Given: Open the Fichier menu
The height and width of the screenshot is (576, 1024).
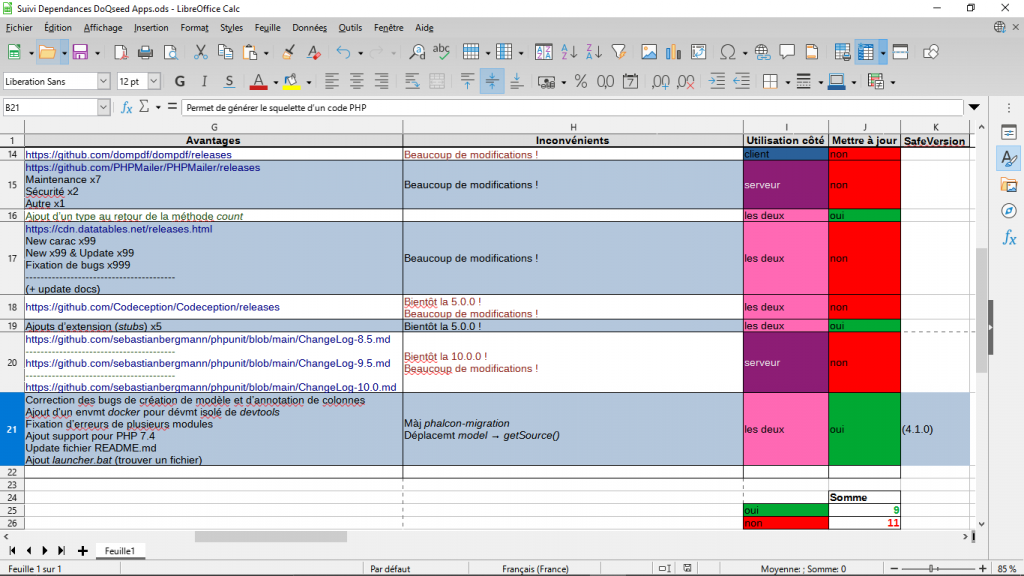Looking at the screenshot, I should click(x=19, y=27).
